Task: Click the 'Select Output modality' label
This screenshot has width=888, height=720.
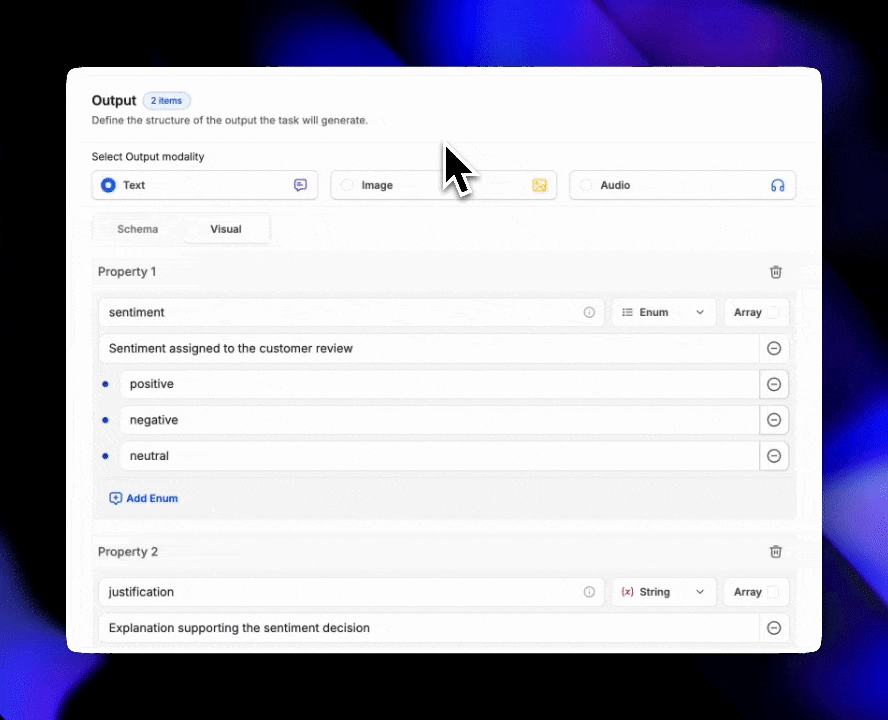Action: (x=148, y=157)
